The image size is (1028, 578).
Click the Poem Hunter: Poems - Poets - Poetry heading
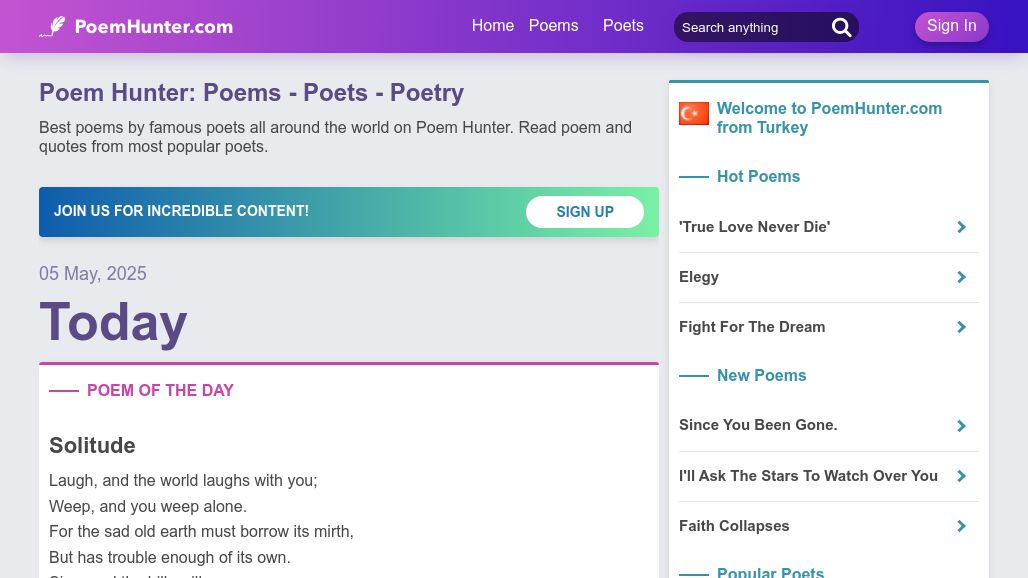click(x=252, y=92)
